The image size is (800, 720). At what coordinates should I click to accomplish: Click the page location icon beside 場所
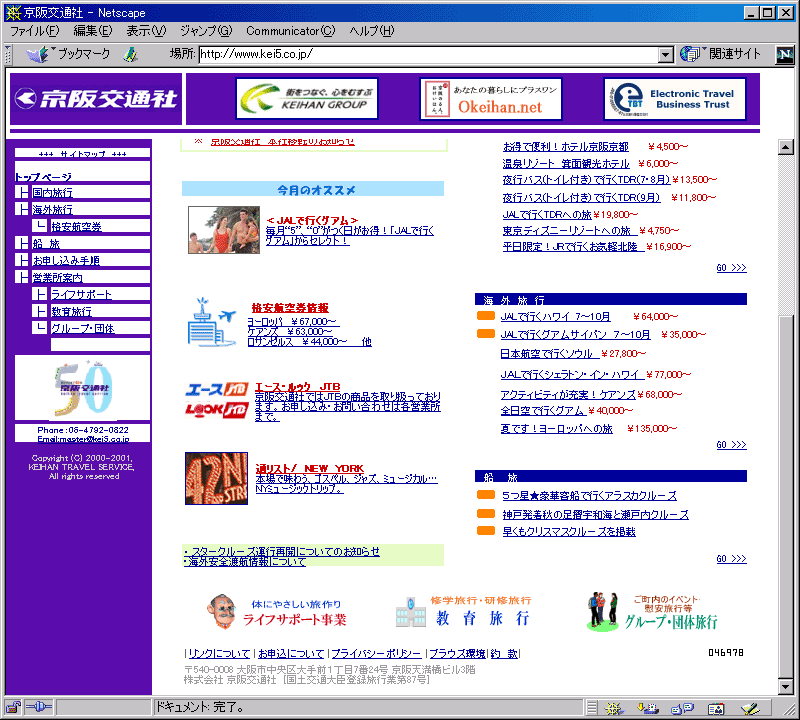[x=131, y=54]
